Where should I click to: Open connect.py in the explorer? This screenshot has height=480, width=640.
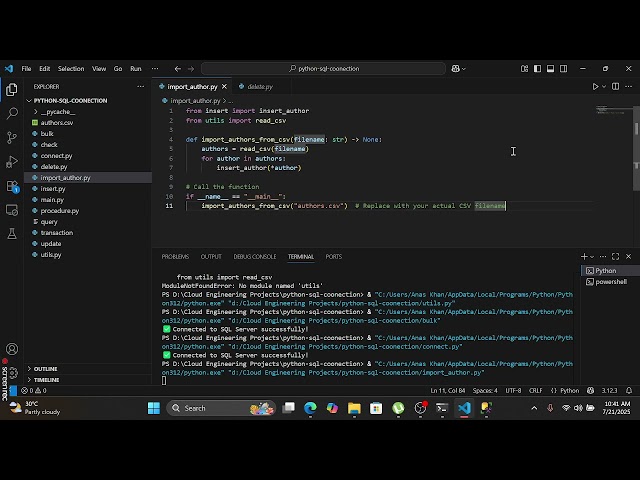tap(56, 156)
